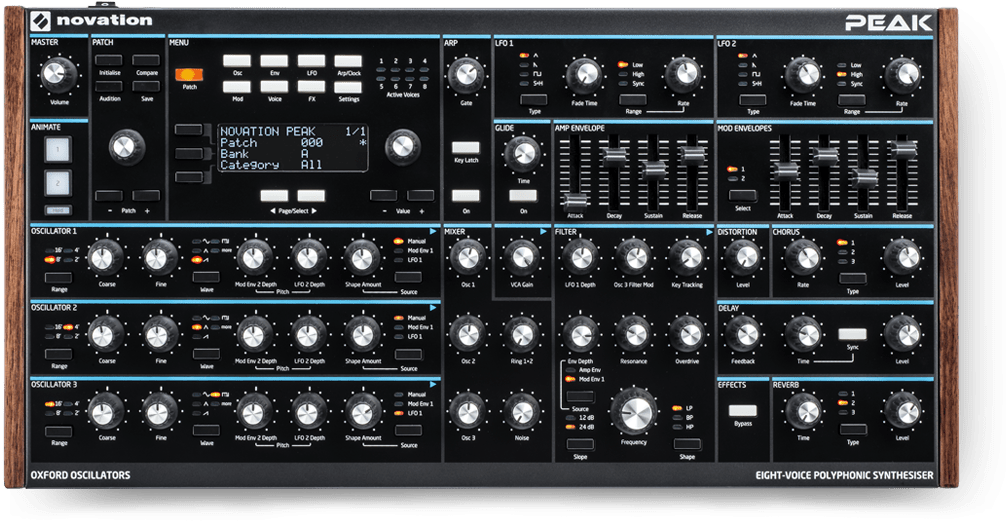1006x521 pixels.
Task: Go to next page with Page/Select right
Action: point(311,196)
